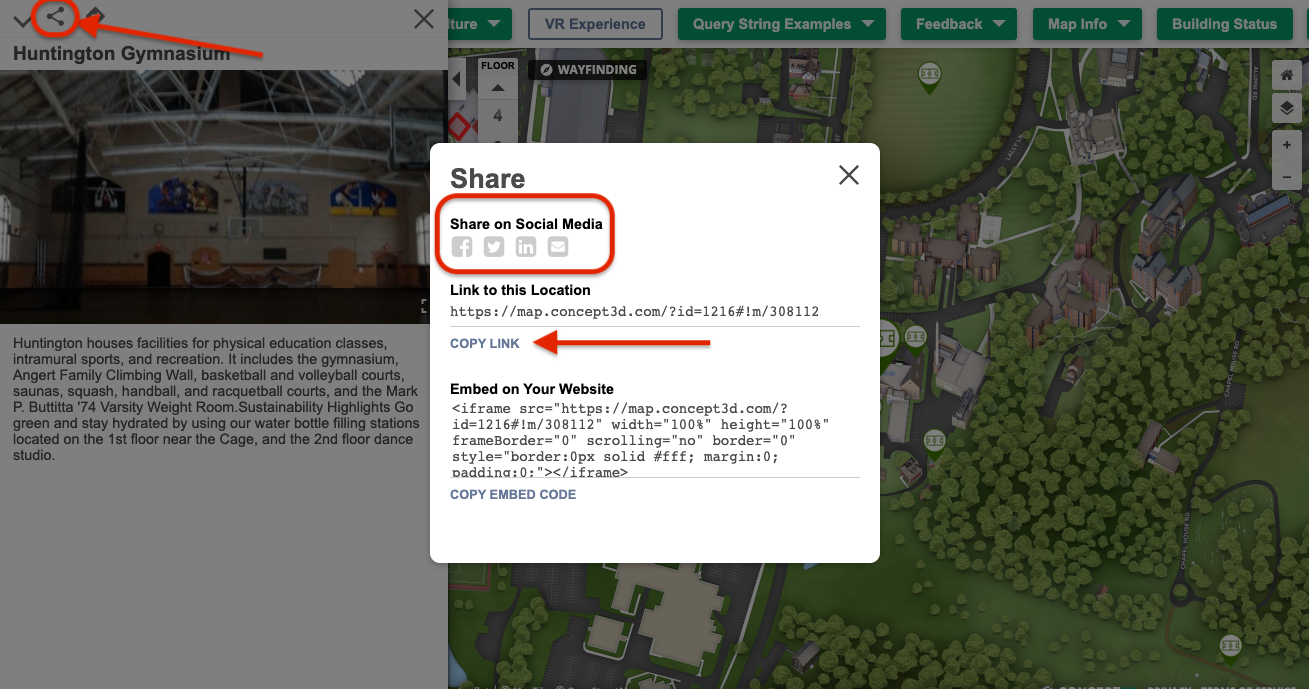The image size is (1309, 689).
Task: Open the Wayfinding compass control
Action: pos(546,69)
